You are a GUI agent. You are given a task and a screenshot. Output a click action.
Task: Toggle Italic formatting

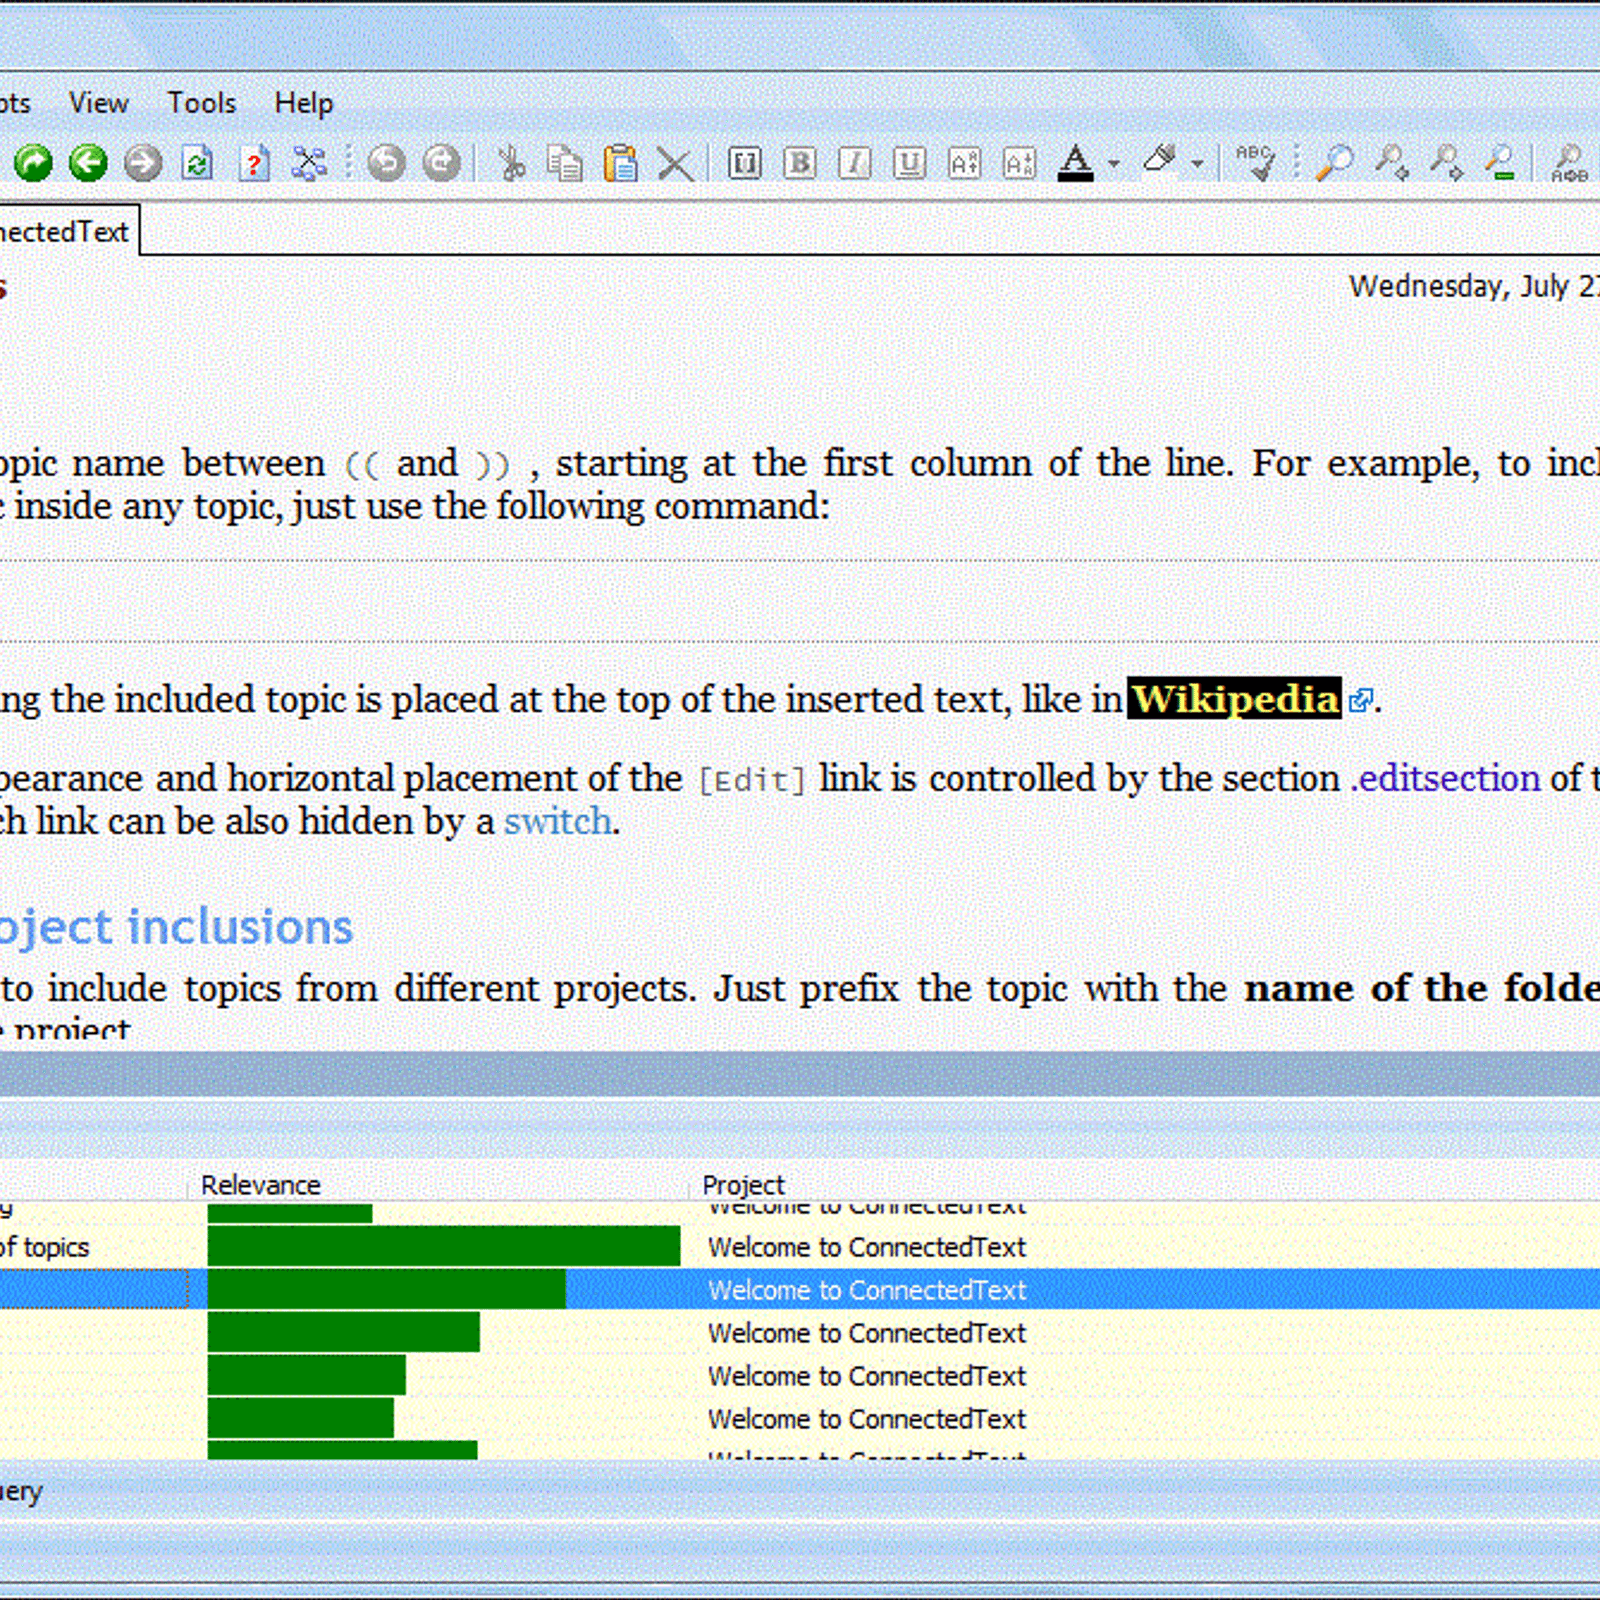click(854, 163)
